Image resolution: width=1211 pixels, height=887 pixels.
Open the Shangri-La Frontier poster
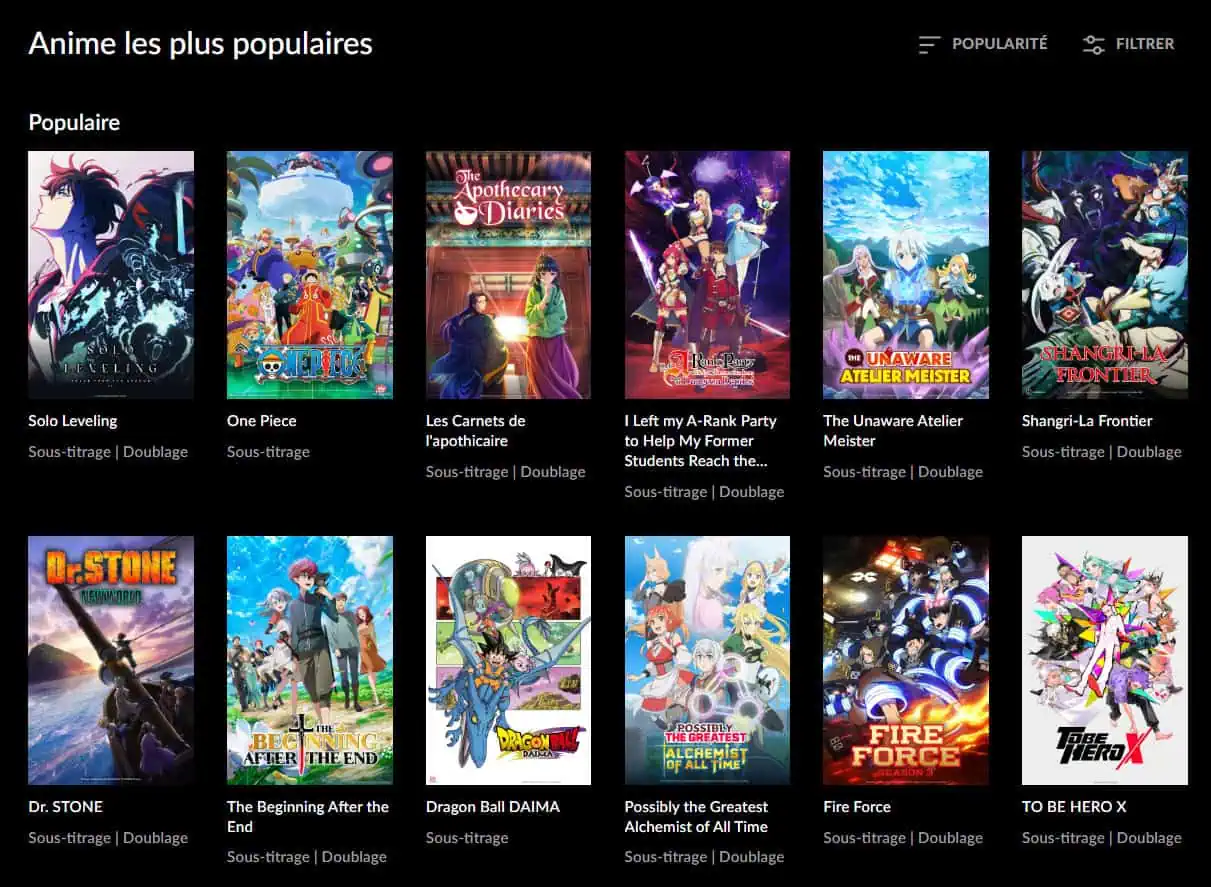click(1105, 275)
